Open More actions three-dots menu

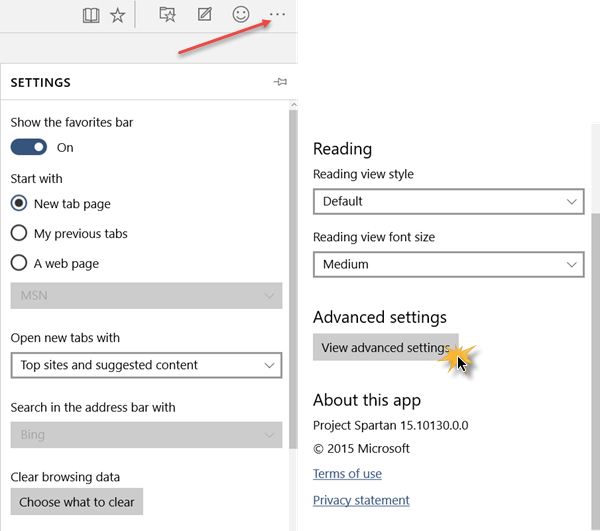point(277,15)
